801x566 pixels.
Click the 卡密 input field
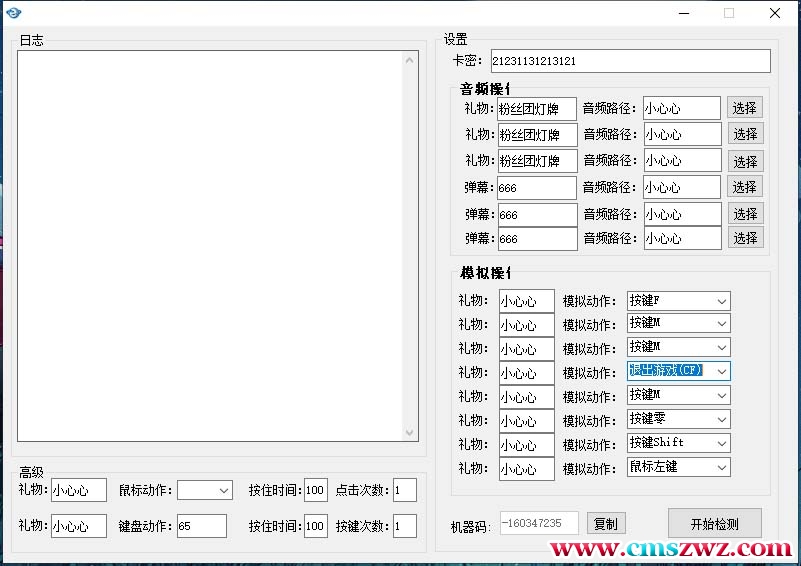click(630, 61)
